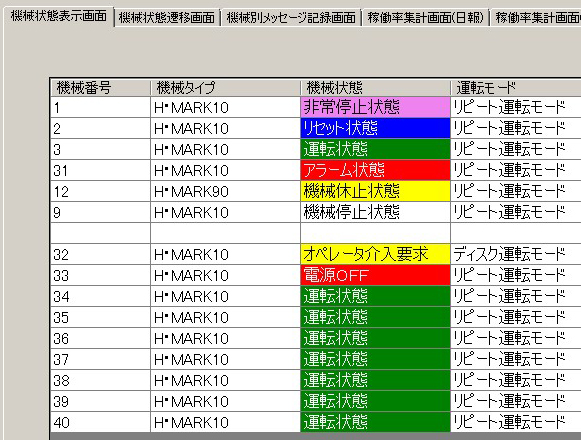Screen dimensions: 581x440
Task: Select machine number 40 cell
Action: (100, 422)
